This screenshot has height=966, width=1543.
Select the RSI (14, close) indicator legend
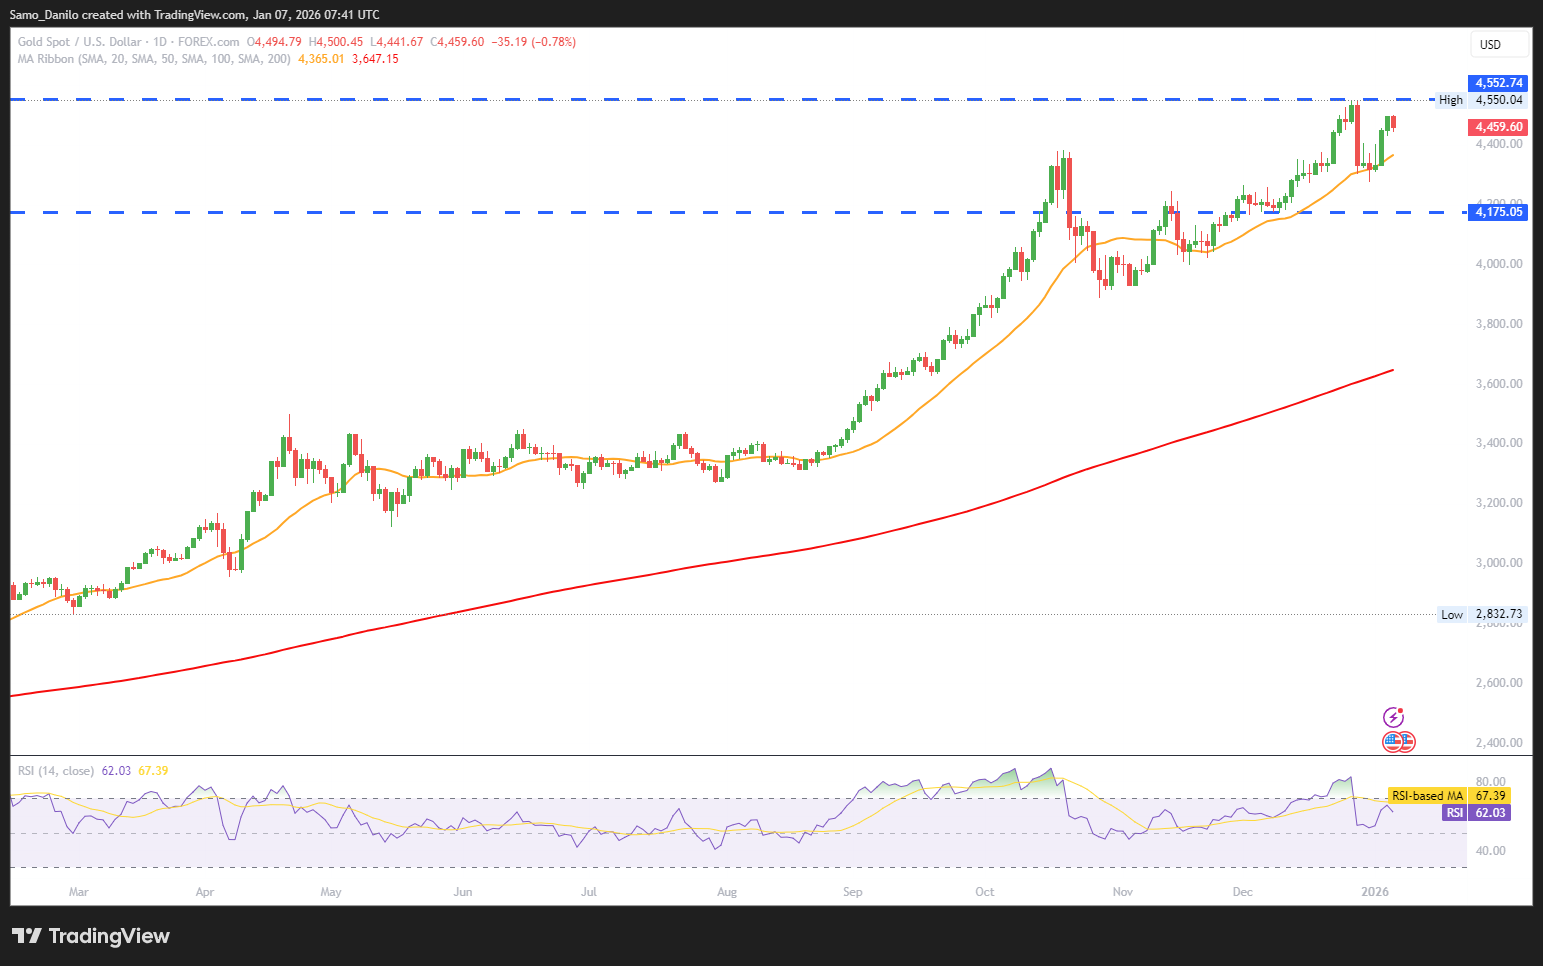(x=56, y=771)
